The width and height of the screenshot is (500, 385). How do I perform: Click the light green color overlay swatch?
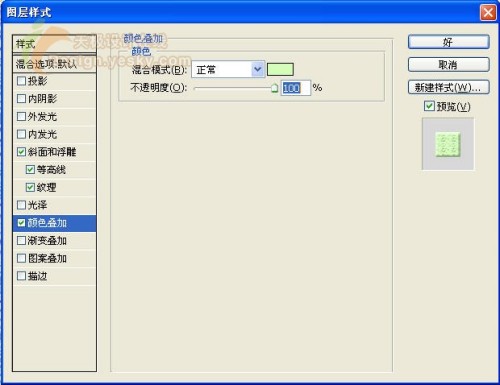coord(280,70)
